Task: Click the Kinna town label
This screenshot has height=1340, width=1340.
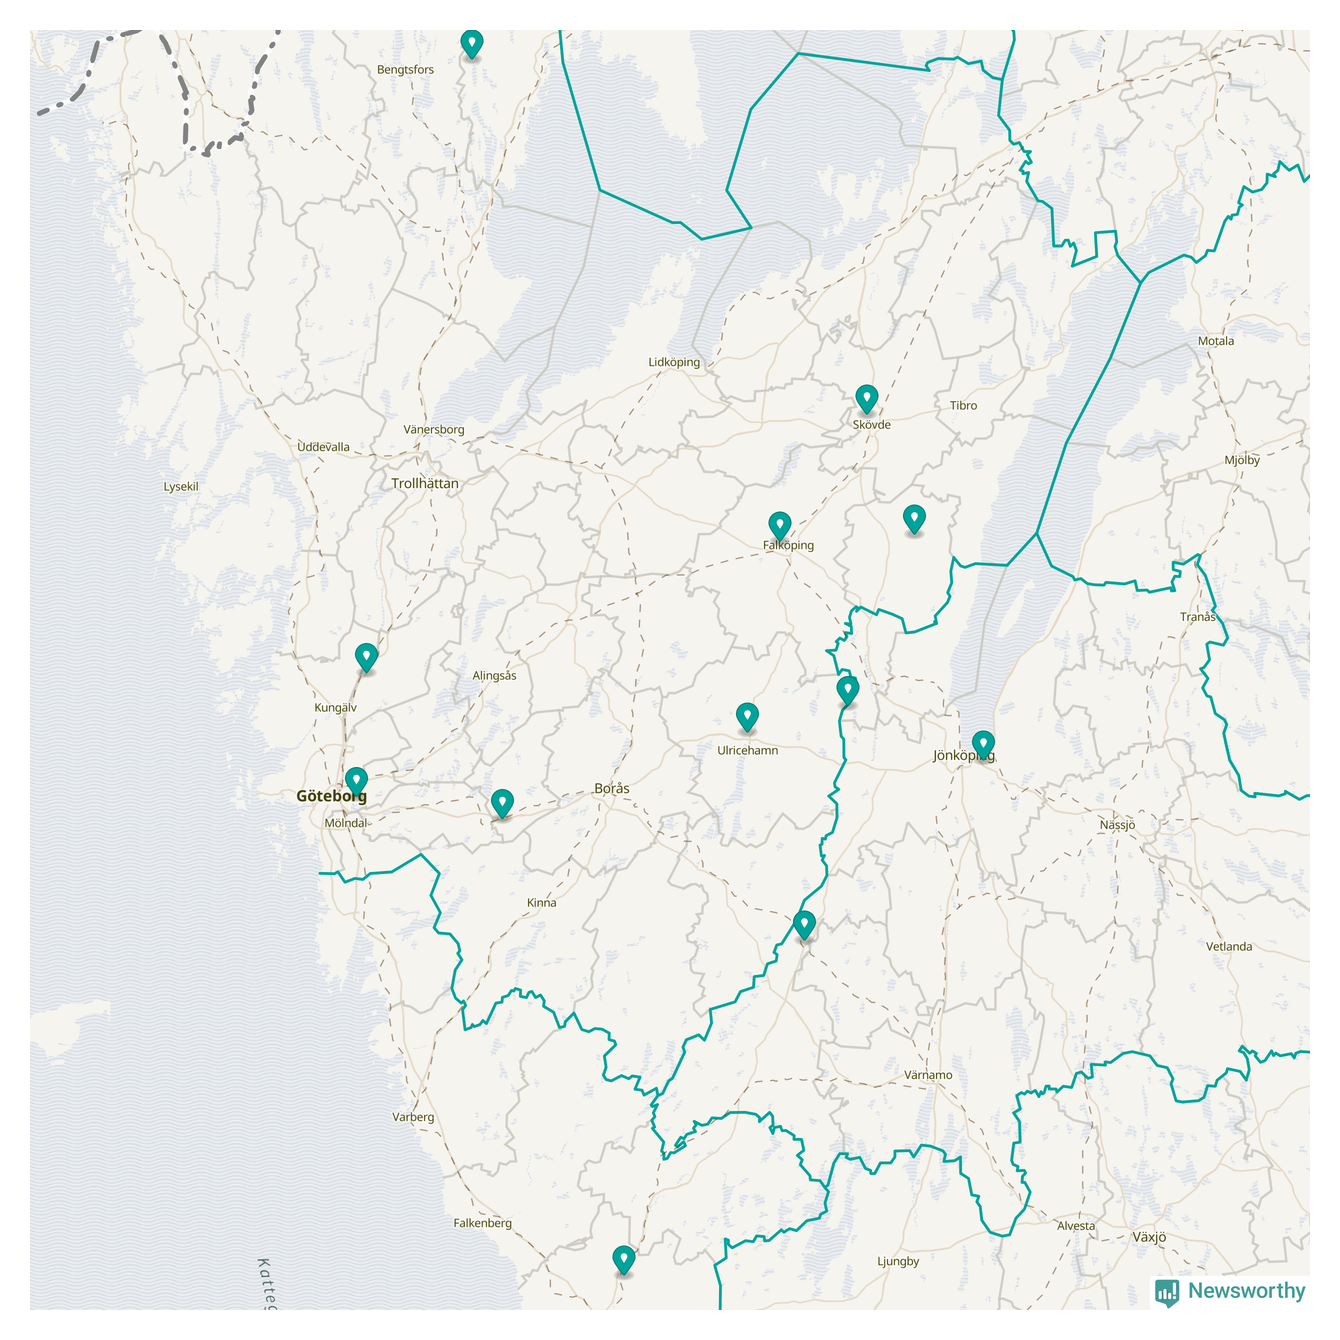Action: coord(542,903)
